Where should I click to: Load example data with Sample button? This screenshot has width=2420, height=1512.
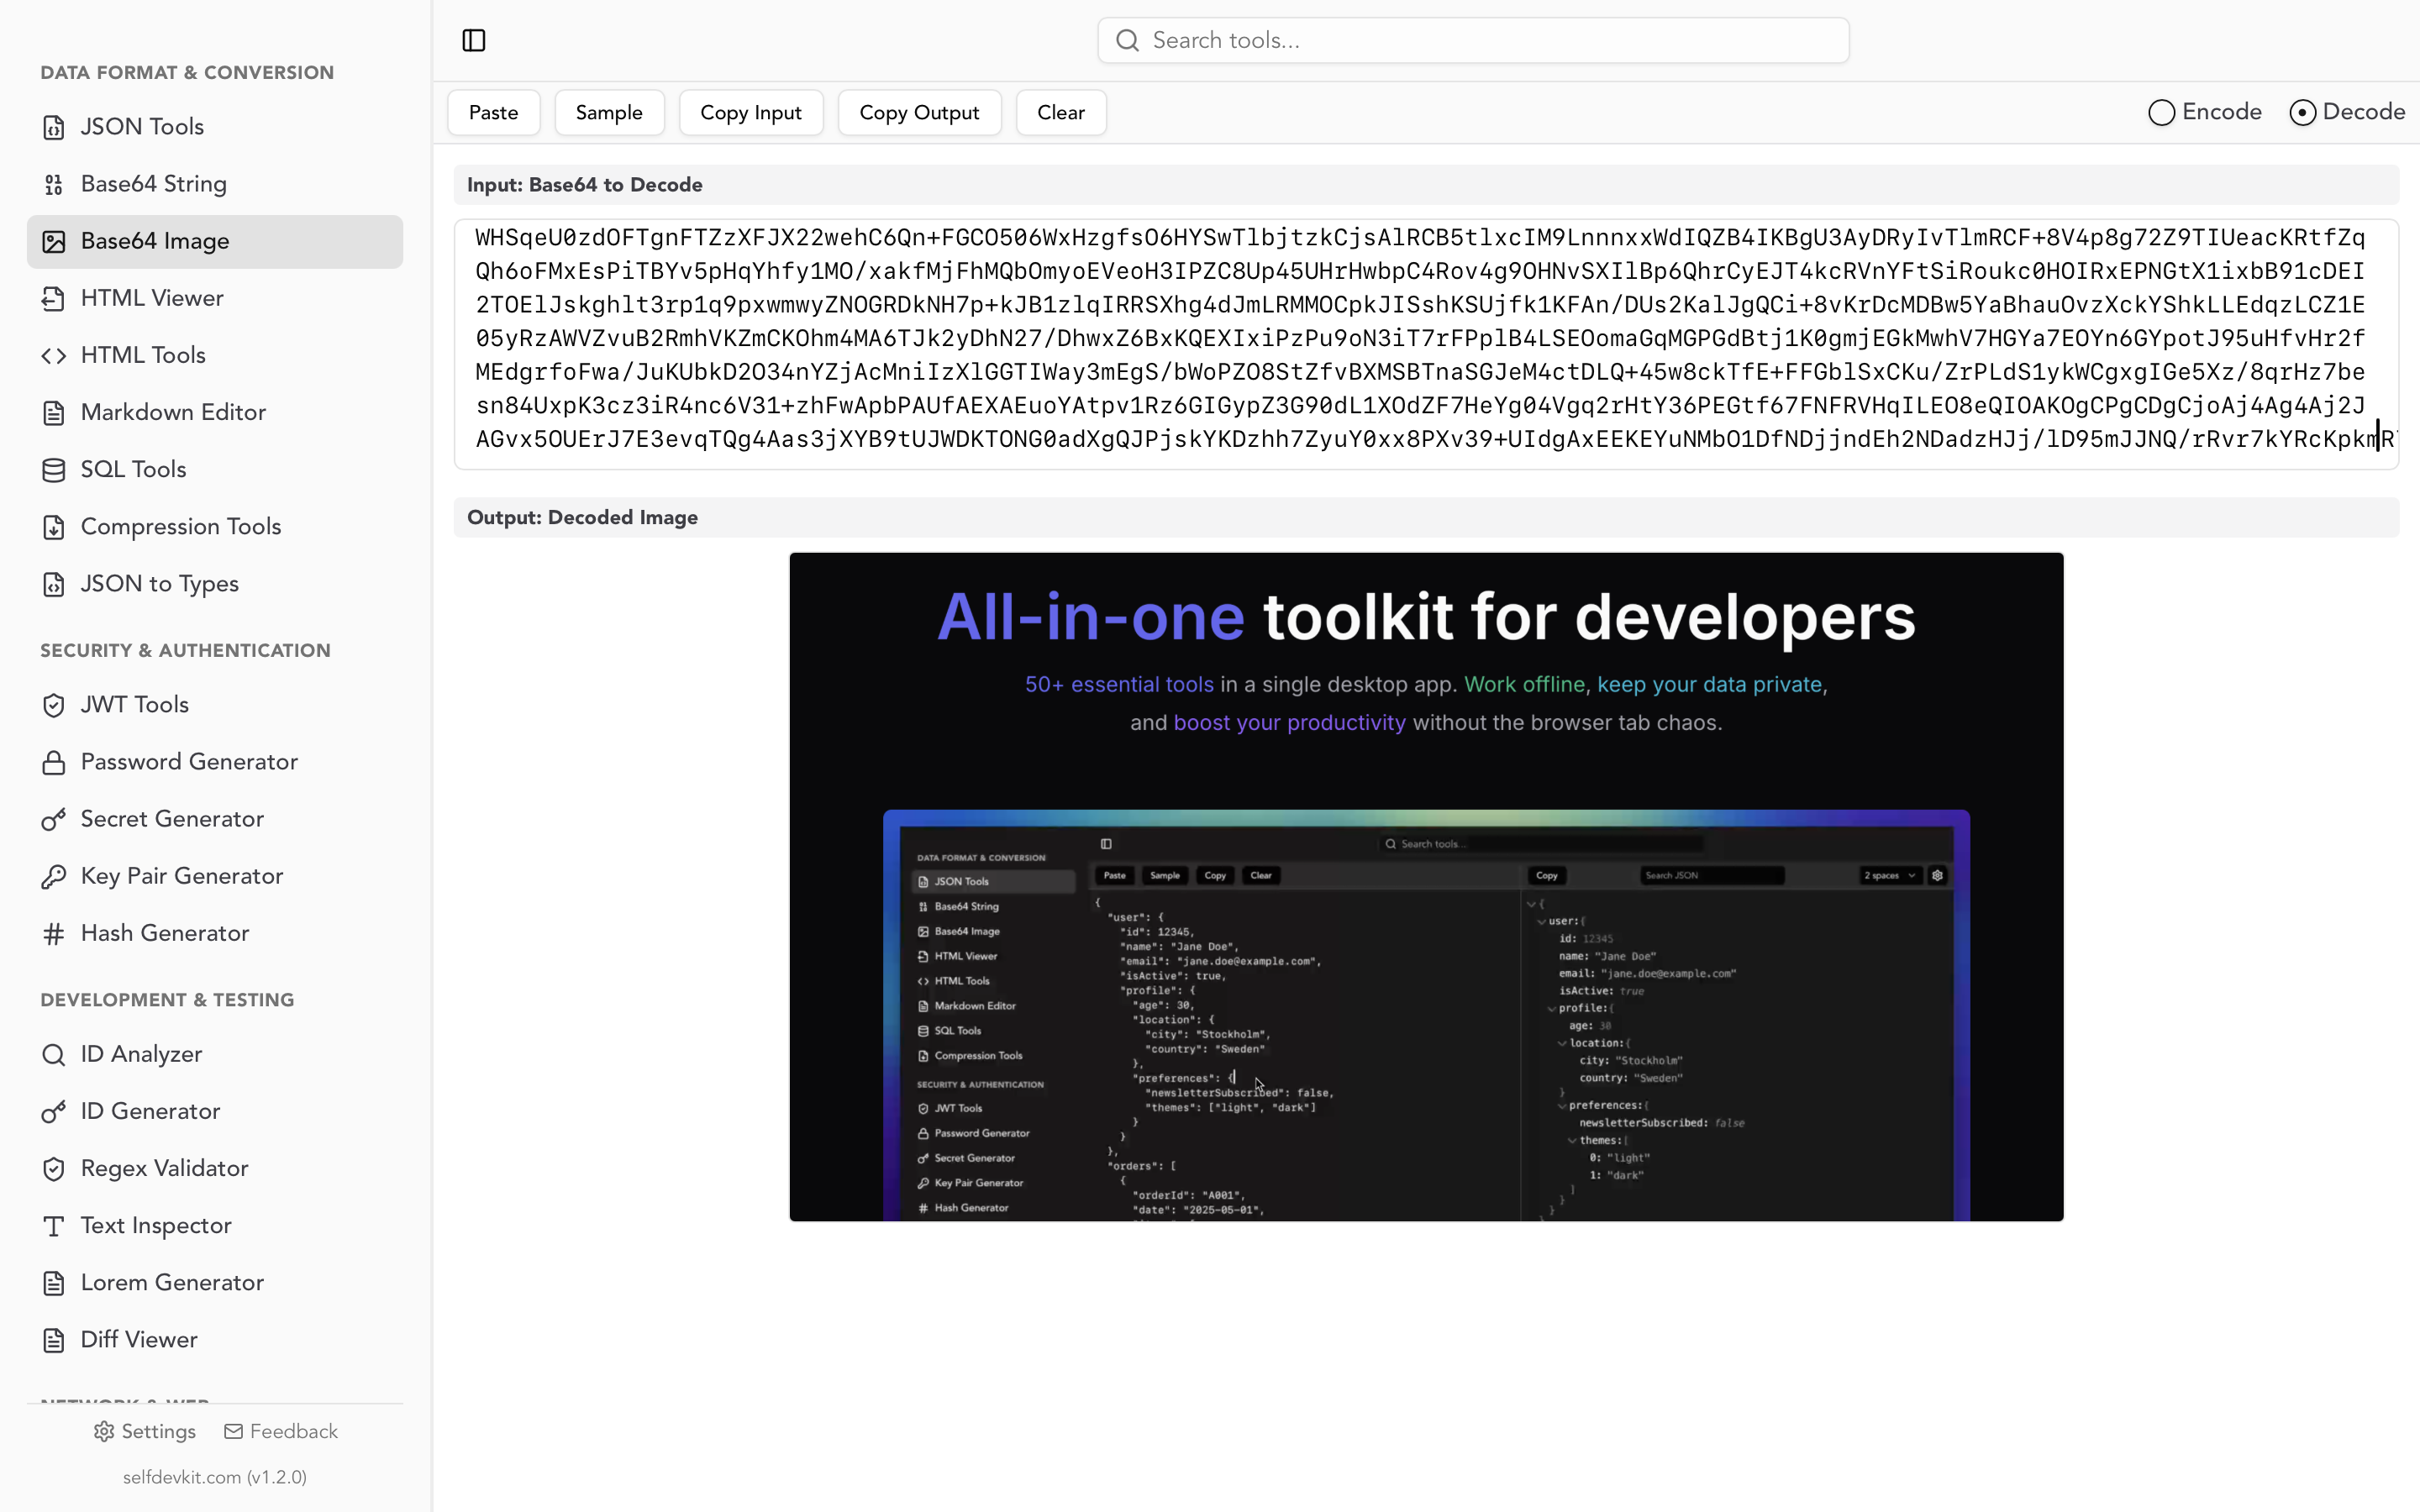tap(609, 113)
